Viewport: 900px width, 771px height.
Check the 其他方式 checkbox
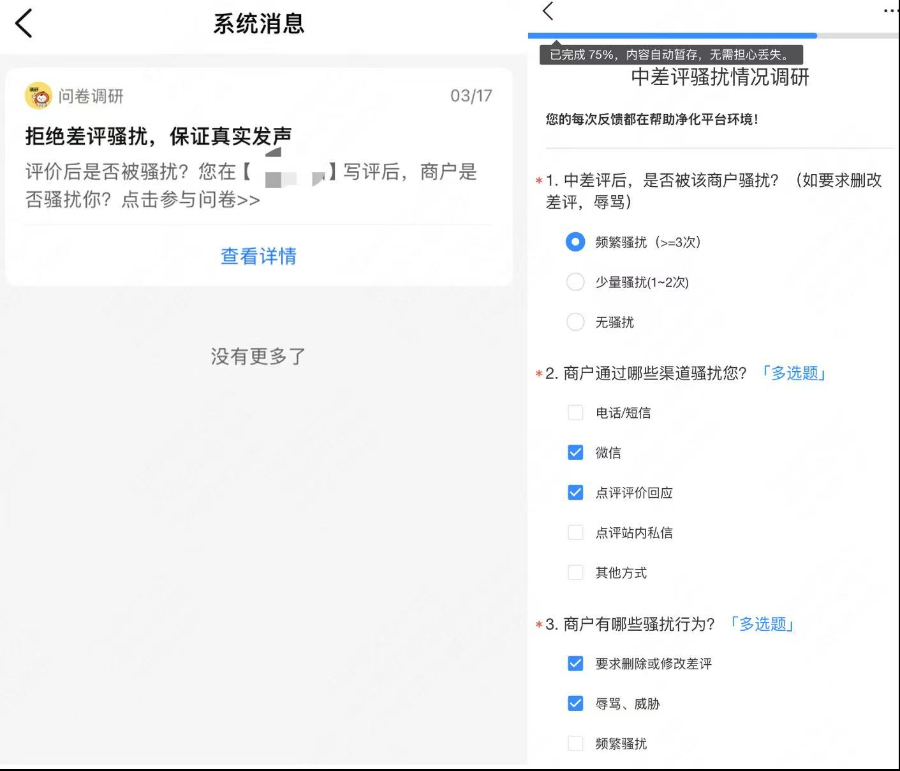(x=575, y=572)
